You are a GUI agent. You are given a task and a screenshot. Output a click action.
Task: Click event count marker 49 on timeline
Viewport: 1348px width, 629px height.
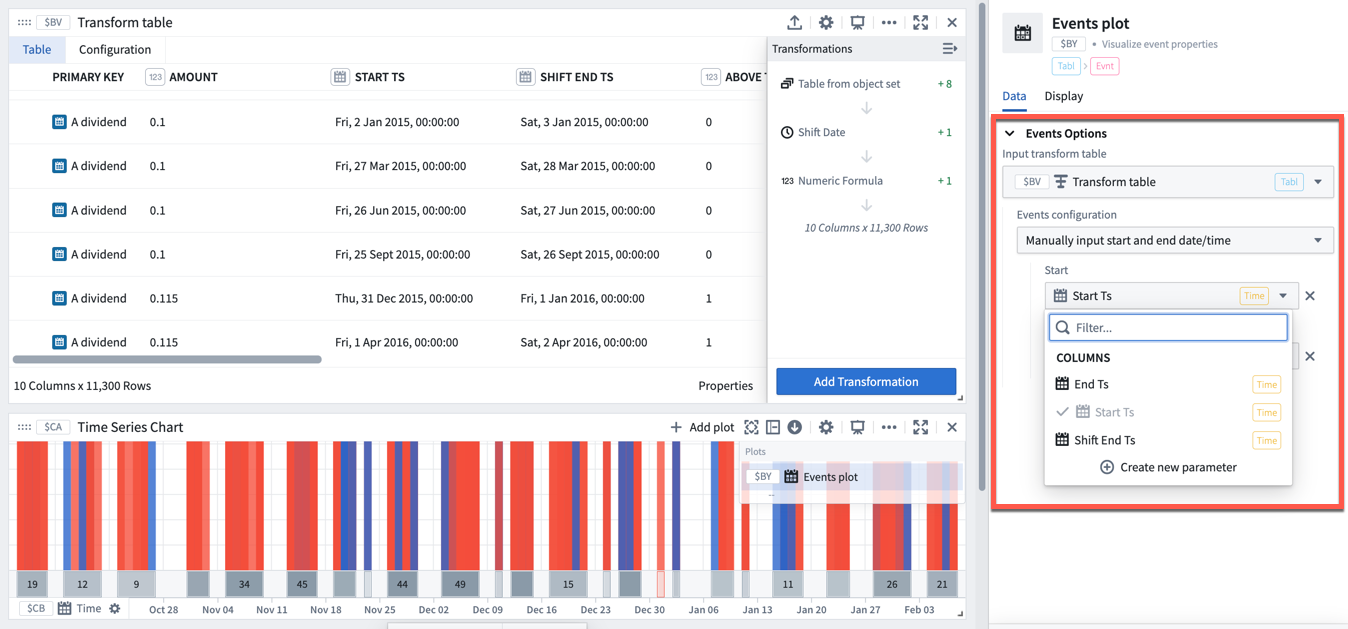pyautogui.click(x=460, y=584)
